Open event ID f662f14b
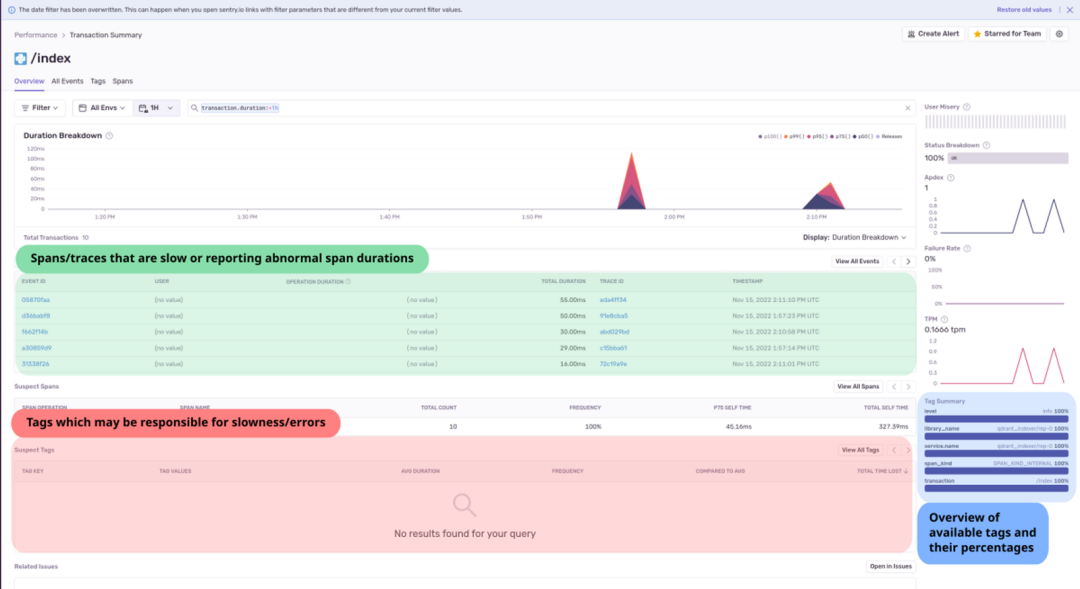 pyautogui.click(x=35, y=332)
